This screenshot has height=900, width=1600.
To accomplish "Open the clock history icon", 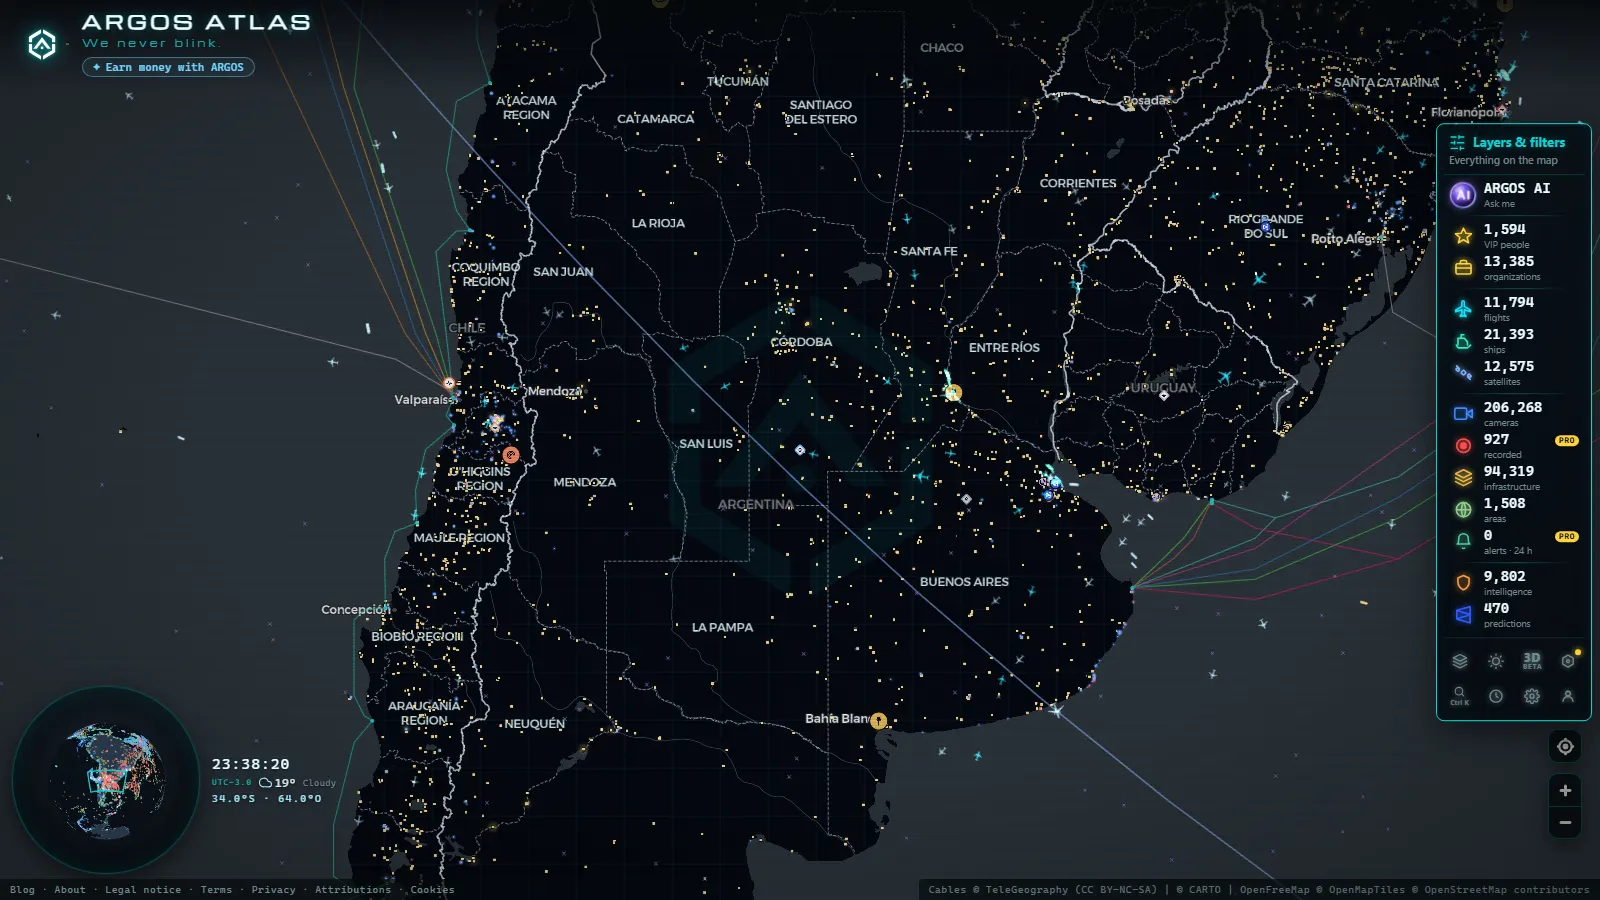I will pyautogui.click(x=1496, y=696).
